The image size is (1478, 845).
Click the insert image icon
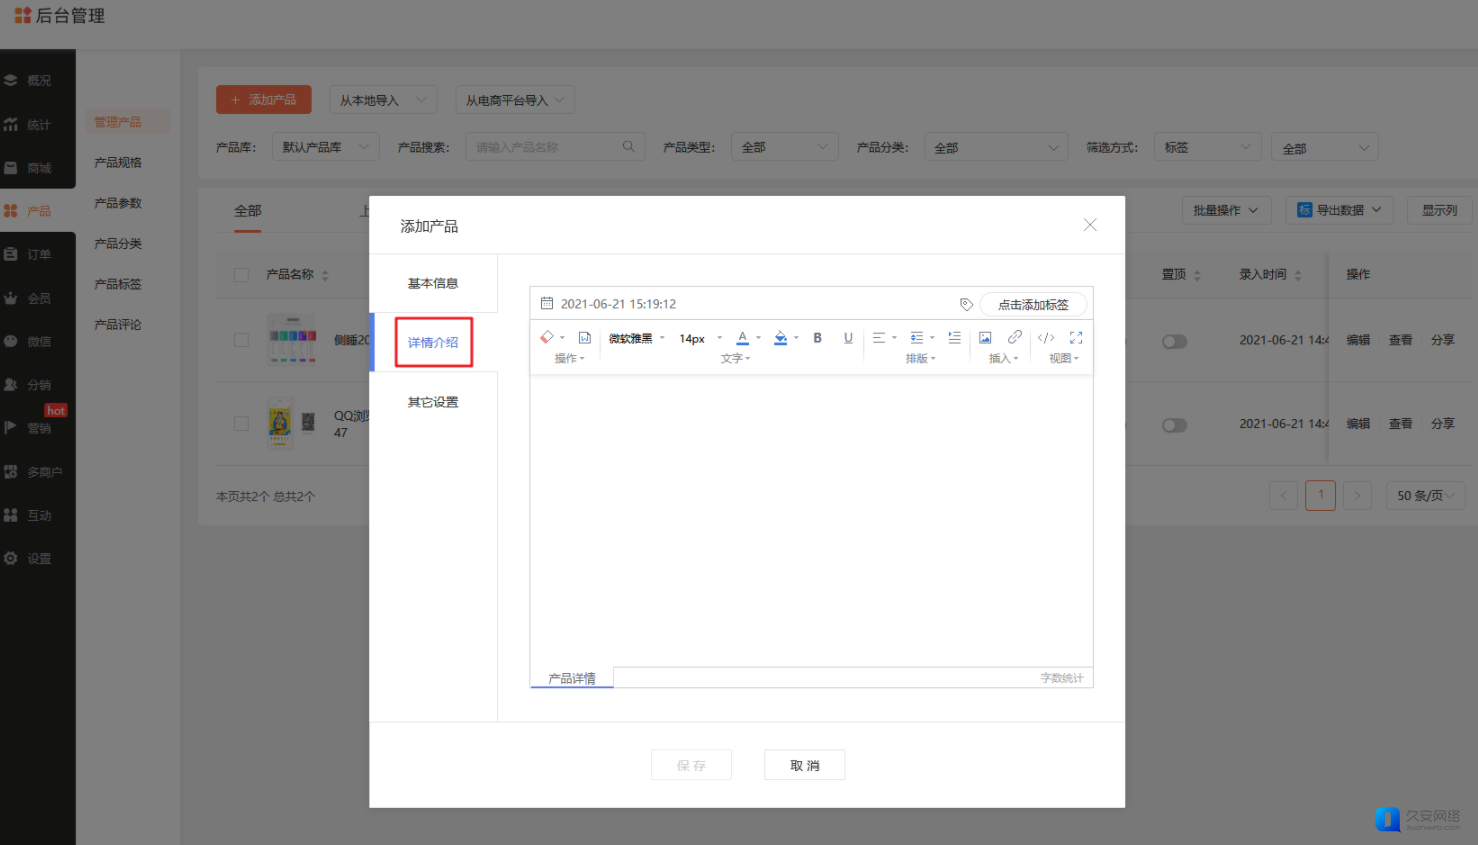pyautogui.click(x=985, y=338)
